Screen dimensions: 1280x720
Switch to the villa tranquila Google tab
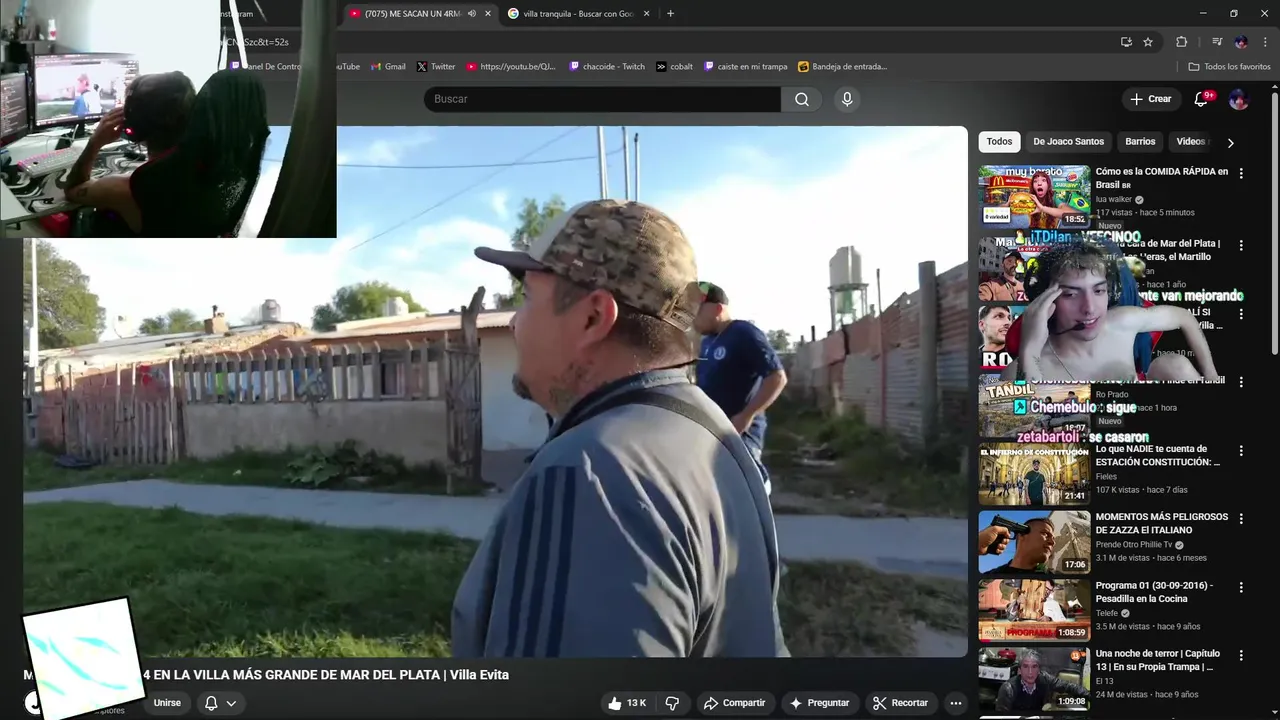577,14
